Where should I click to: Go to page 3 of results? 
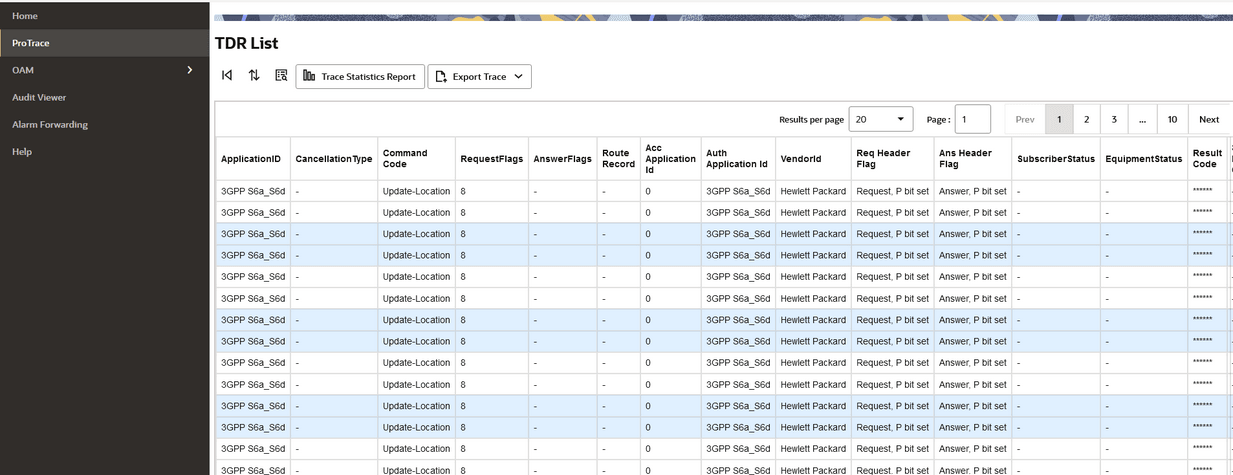(1114, 119)
